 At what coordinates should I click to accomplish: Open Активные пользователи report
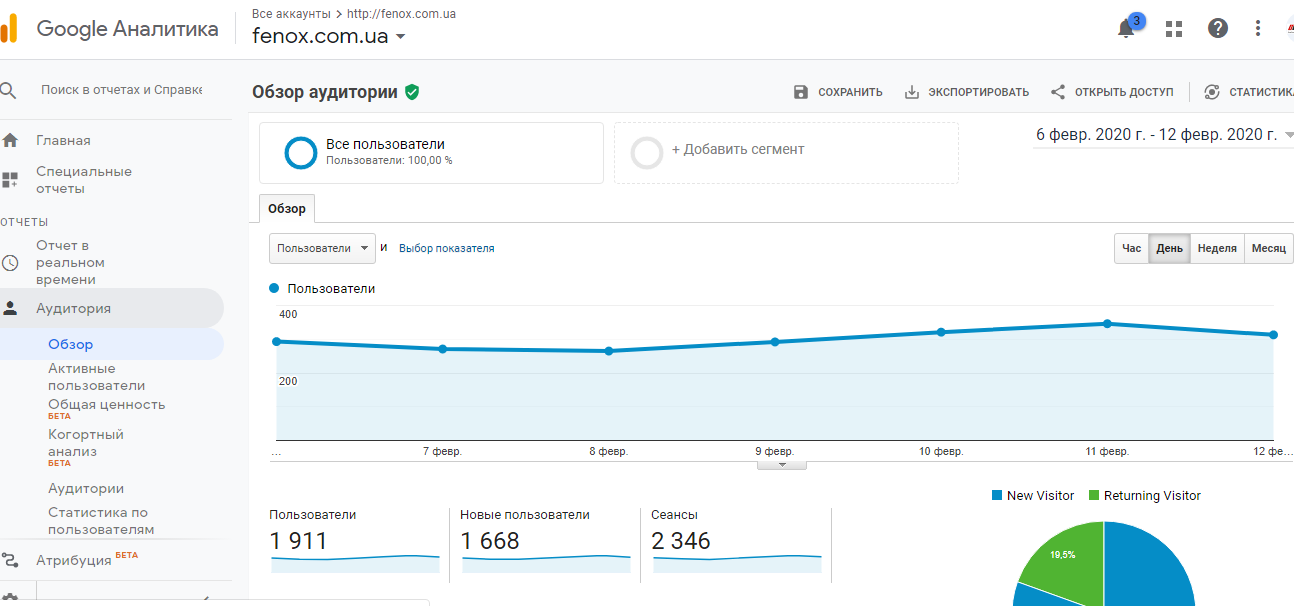(97, 377)
